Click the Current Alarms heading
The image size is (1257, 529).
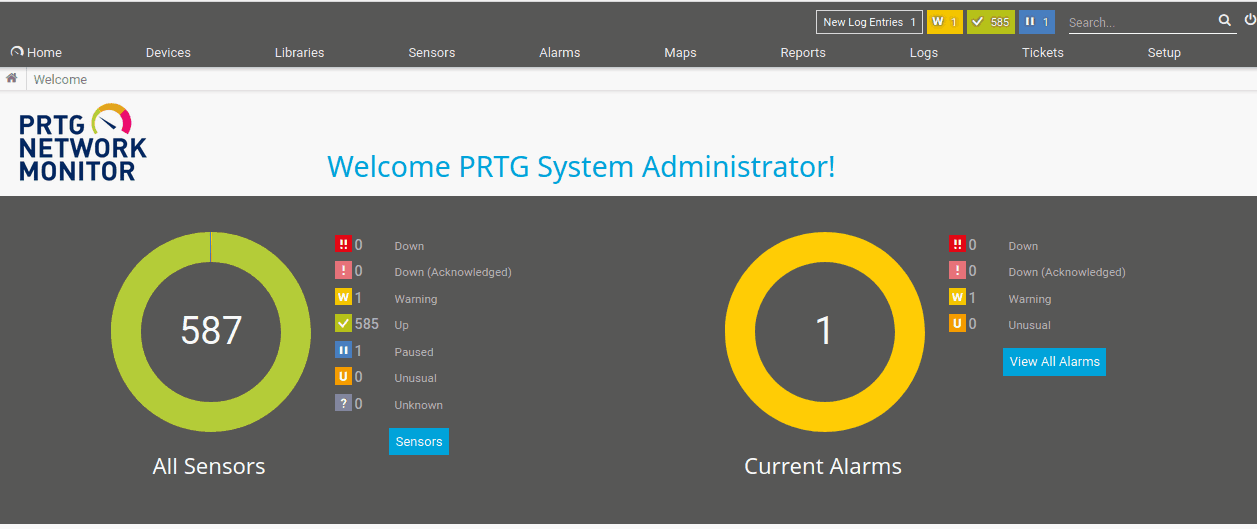coord(823,466)
